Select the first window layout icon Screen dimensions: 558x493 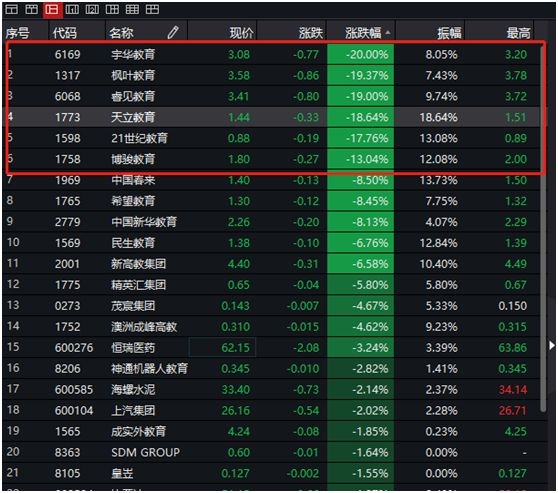click(x=11, y=9)
